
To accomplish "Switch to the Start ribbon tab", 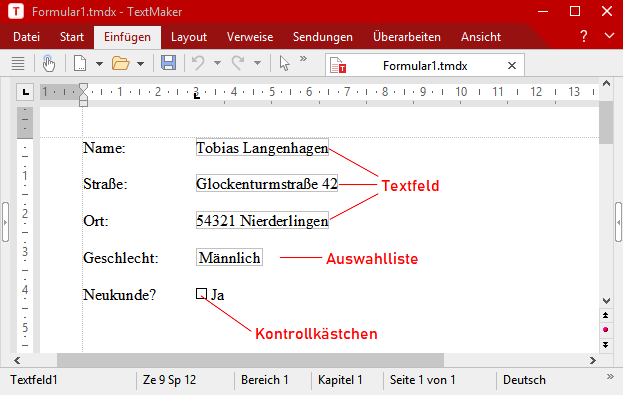I will coord(72,37).
